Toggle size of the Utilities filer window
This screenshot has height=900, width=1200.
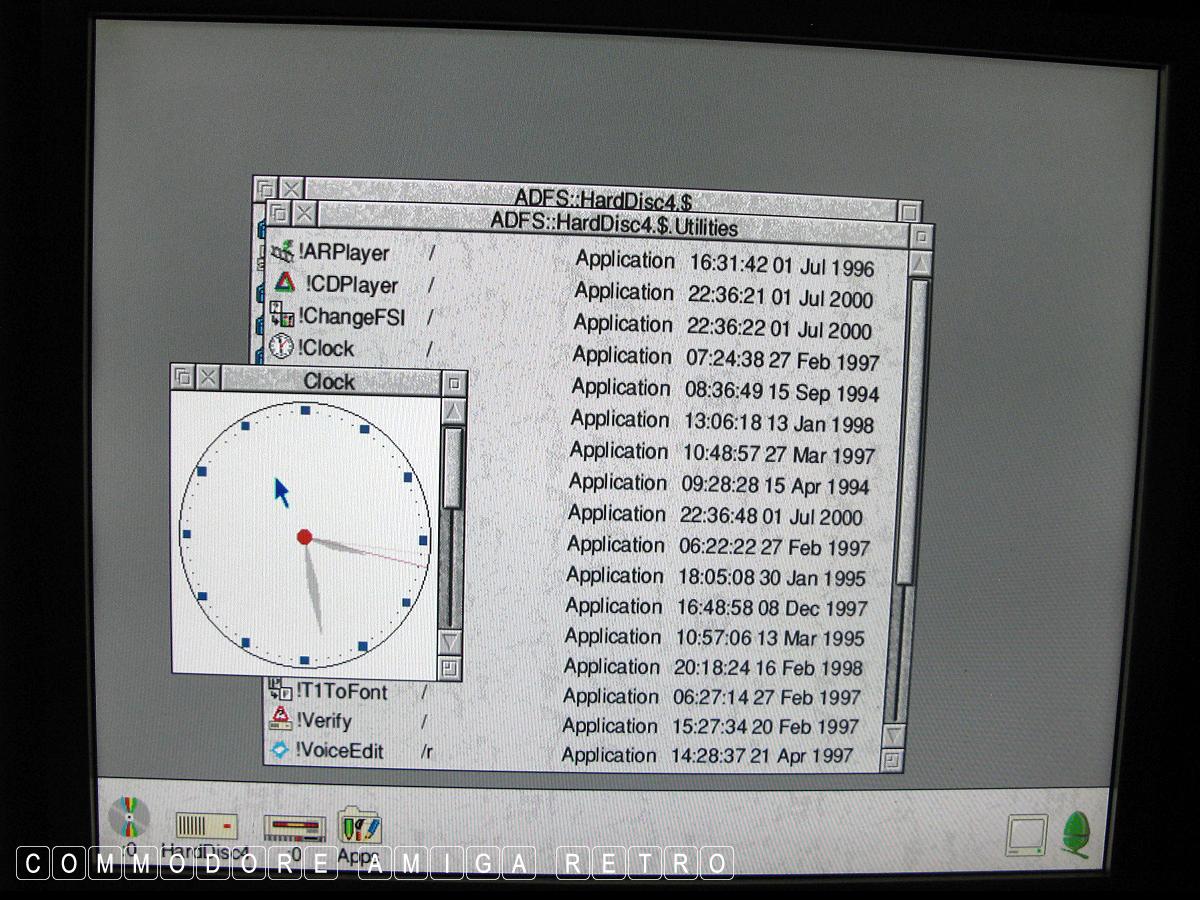[922, 236]
